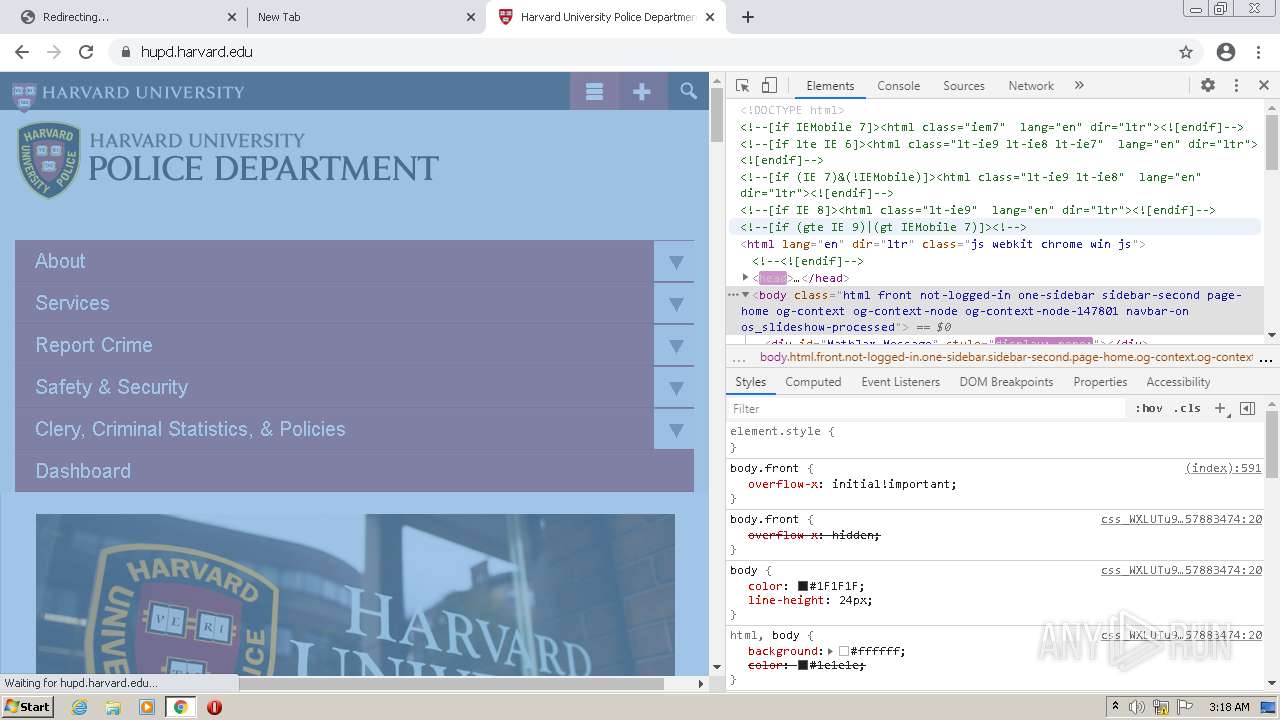Toggle DevTools device toolbar
The image size is (1280, 720).
769,85
